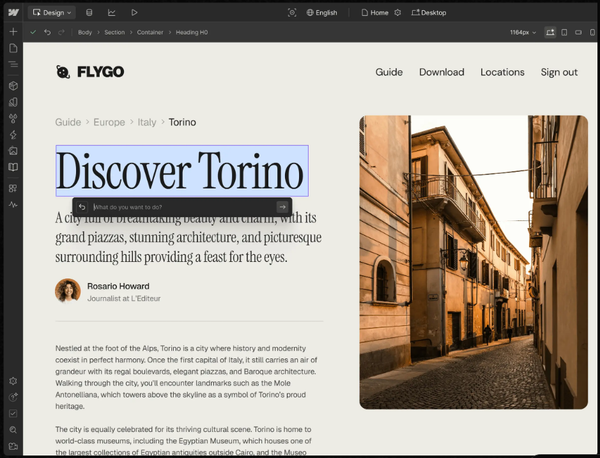Open the English locale selector
600x458 pixels.
(x=322, y=13)
